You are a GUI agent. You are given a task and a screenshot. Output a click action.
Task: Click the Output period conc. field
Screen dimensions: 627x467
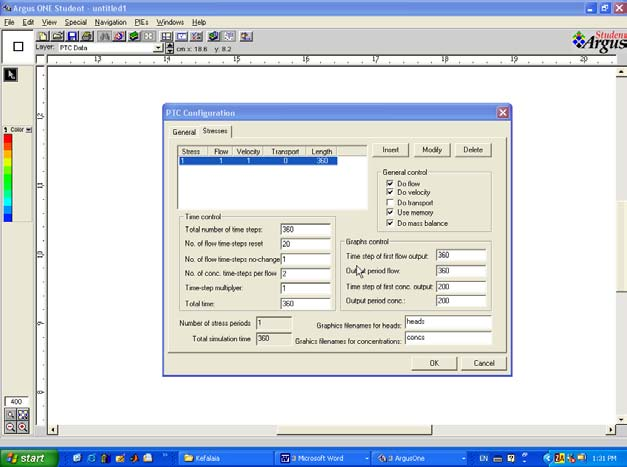461,301
